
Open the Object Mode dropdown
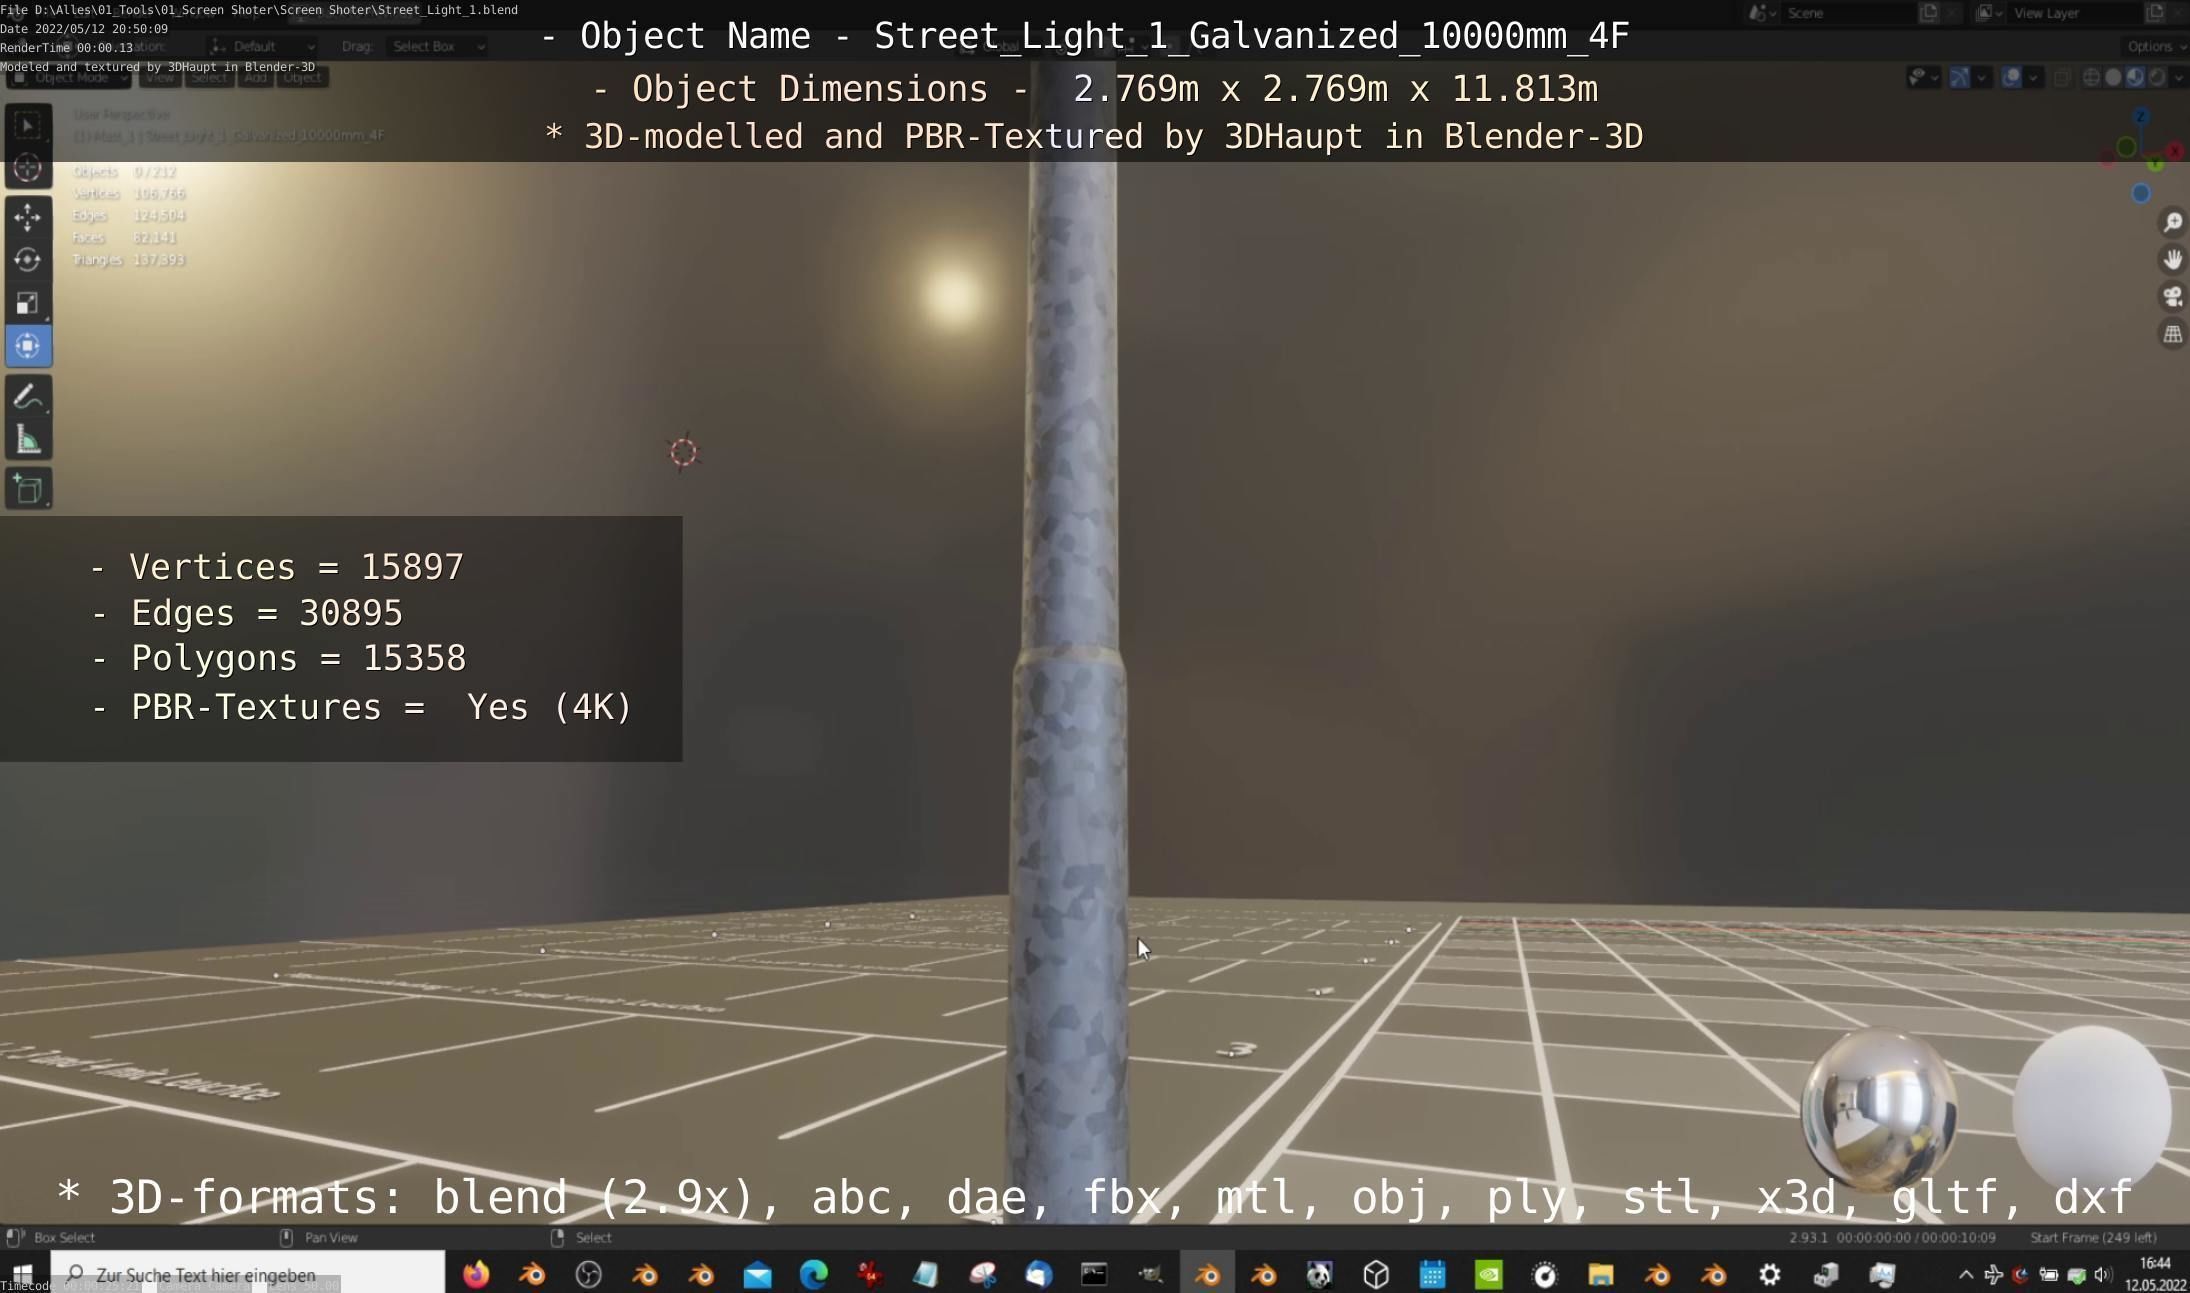click(70, 77)
